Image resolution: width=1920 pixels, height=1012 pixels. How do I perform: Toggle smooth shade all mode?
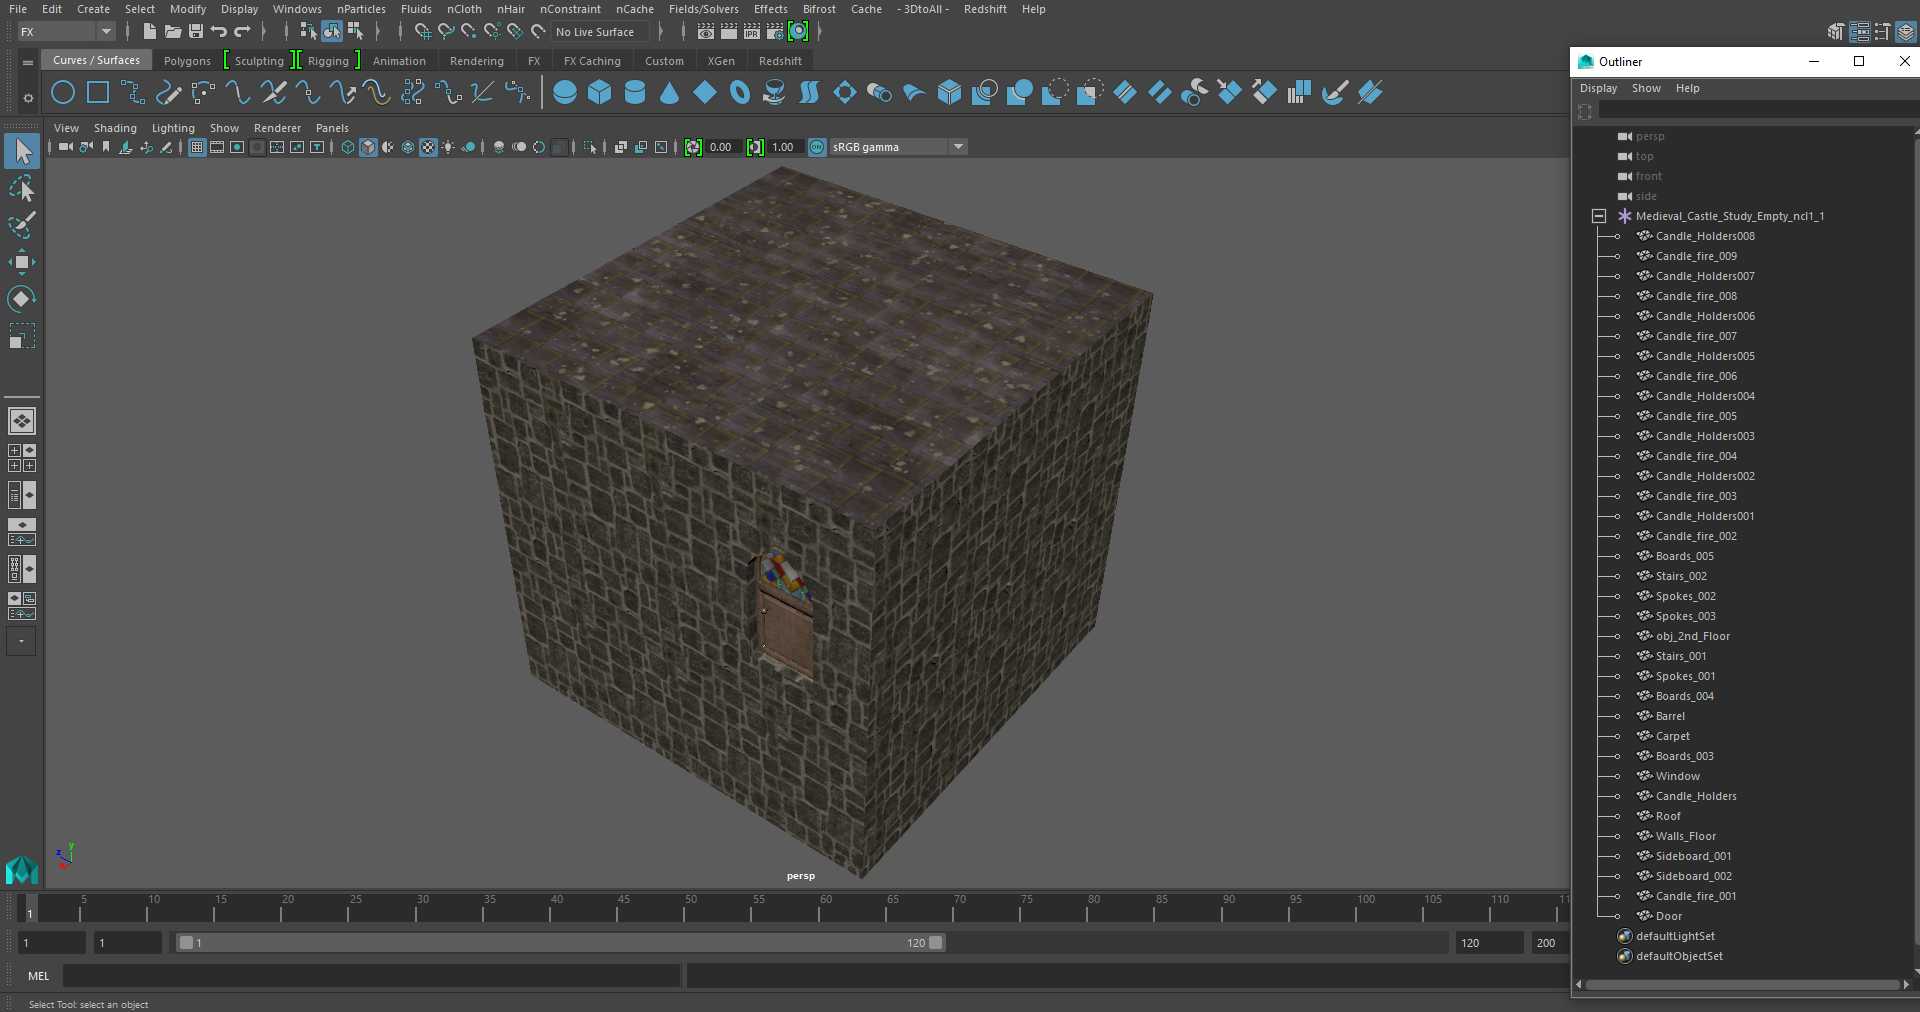368,147
